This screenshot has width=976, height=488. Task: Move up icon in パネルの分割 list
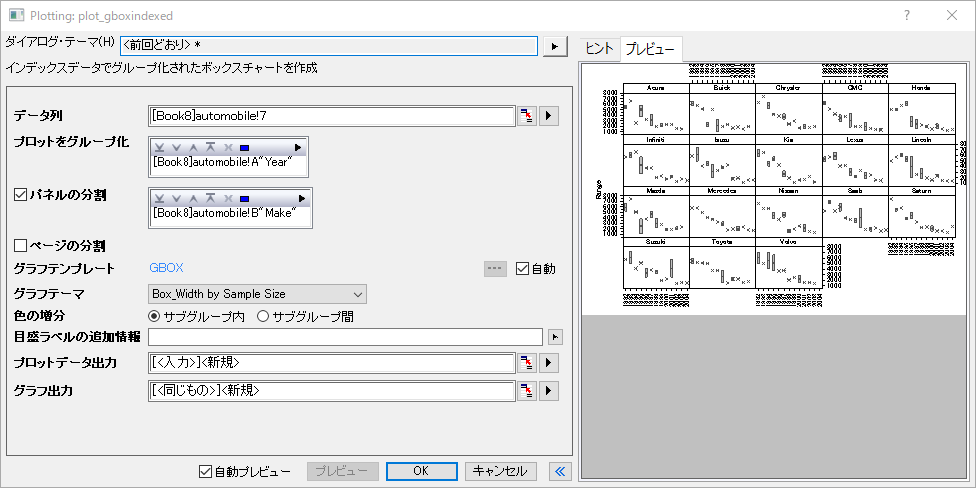(x=193, y=199)
